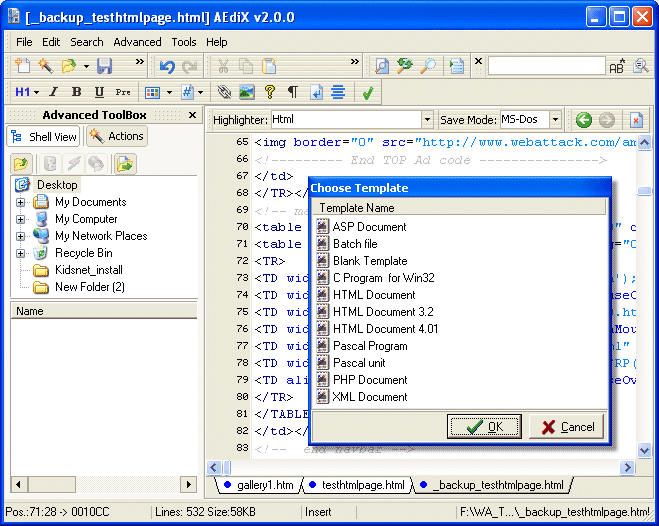Screen dimensions: 659x526
Task: Click the paragraph mark icon
Action: (x=293, y=92)
